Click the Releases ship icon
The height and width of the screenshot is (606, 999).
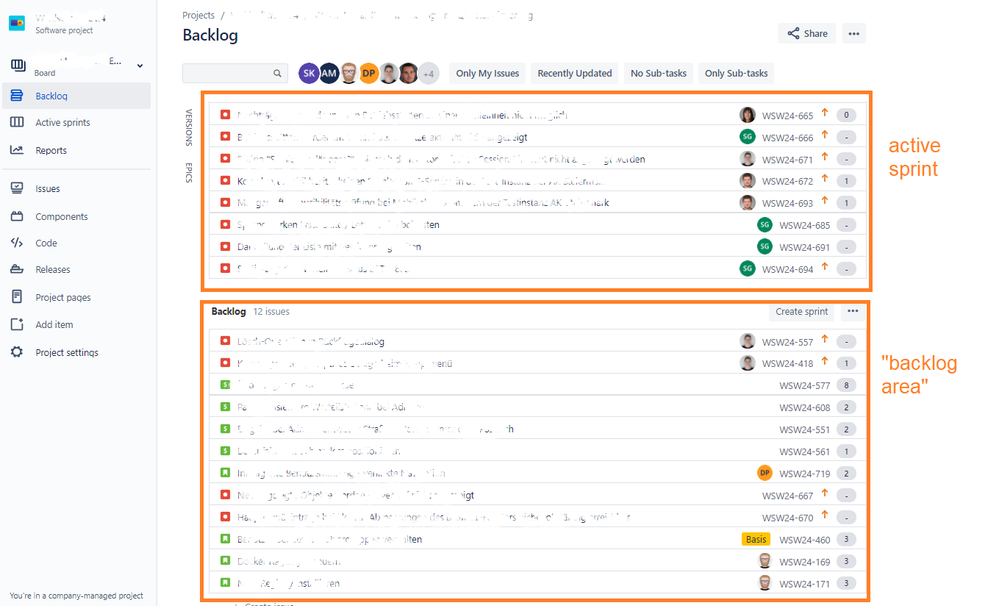pyautogui.click(x=17, y=270)
